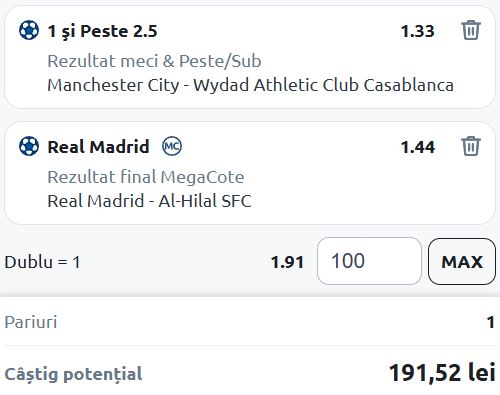Open the Real Madrid - Al-Hilal SFC match
Screen dimensions: 500x395
[149, 201]
